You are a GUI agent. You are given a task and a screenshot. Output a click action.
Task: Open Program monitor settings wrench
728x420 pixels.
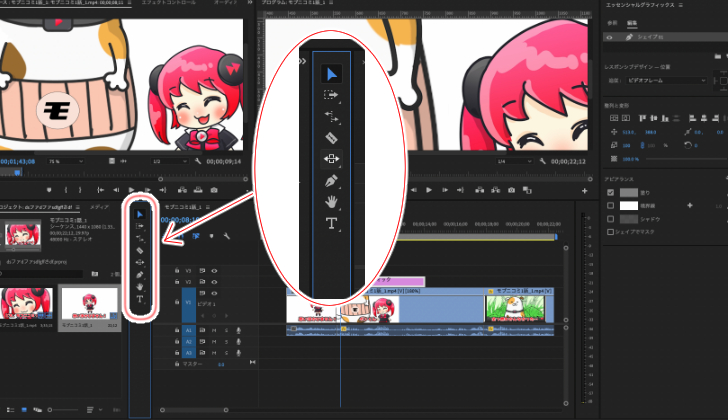[x=543, y=161]
